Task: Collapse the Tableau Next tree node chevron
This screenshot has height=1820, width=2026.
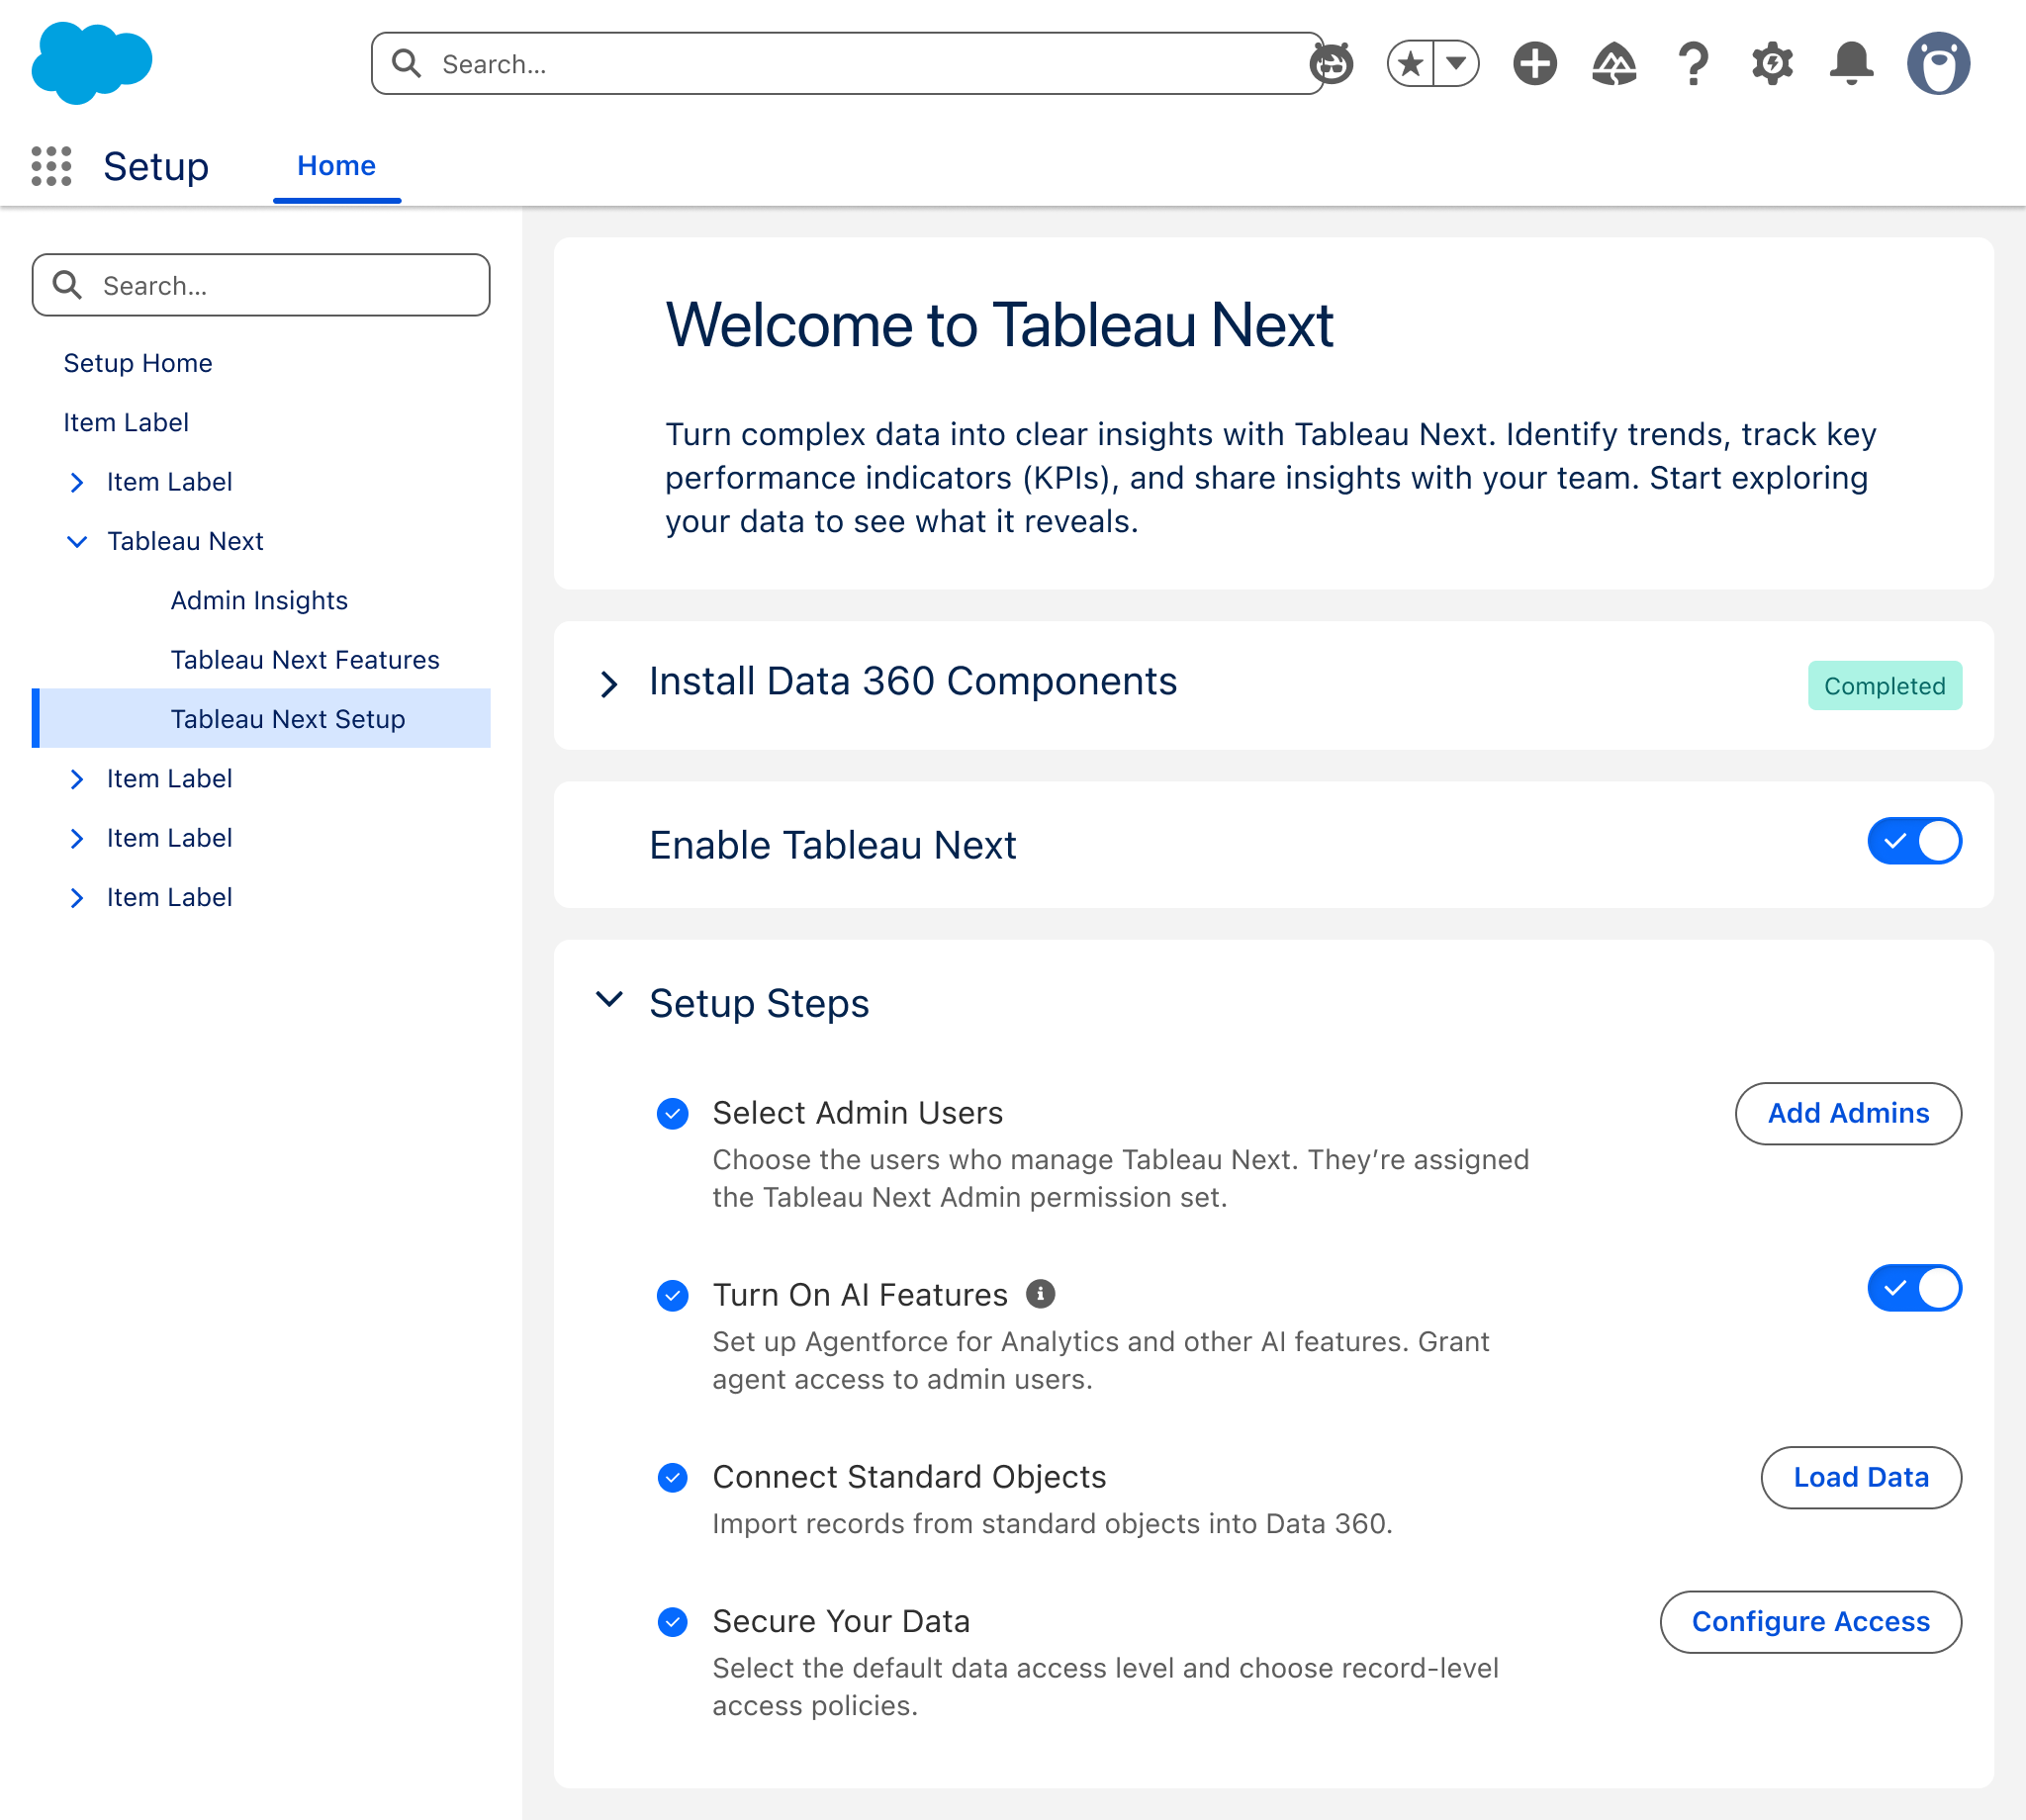Action: (x=77, y=541)
